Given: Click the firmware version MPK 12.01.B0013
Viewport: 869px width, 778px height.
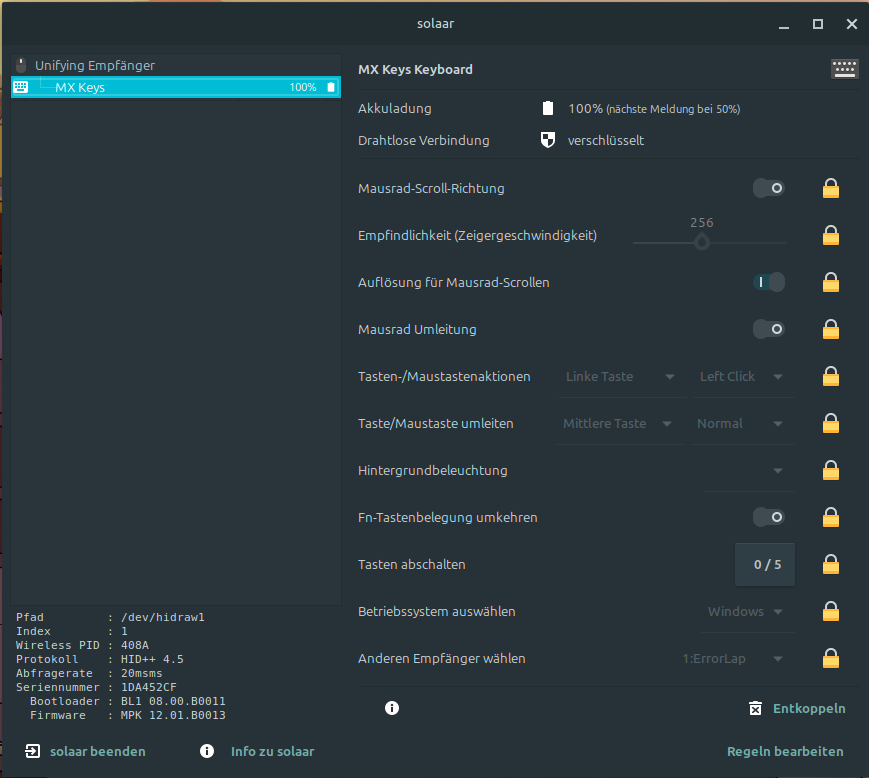Looking at the screenshot, I should pyautogui.click(x=173, y=715).
